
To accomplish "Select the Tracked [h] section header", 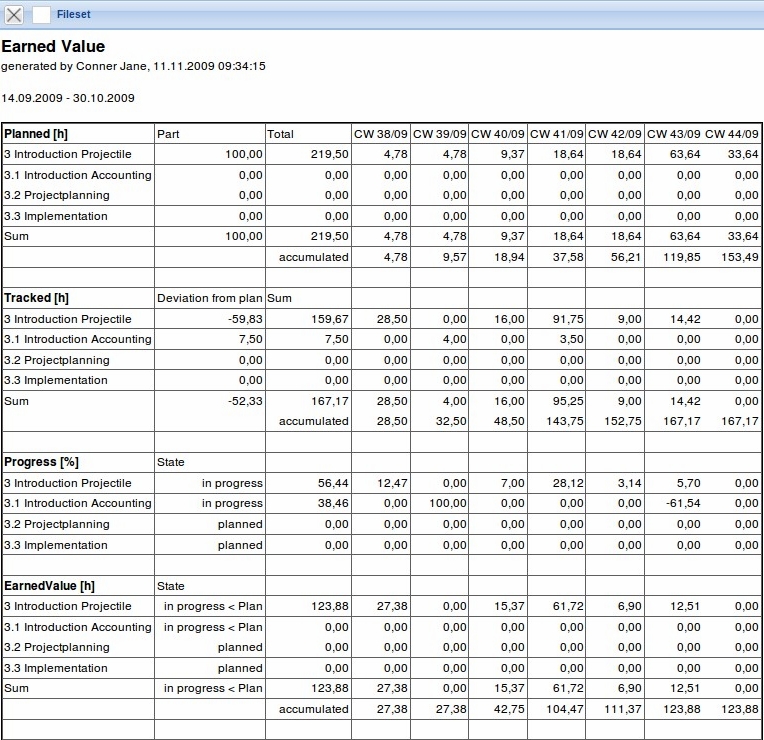I will (36, 298).
